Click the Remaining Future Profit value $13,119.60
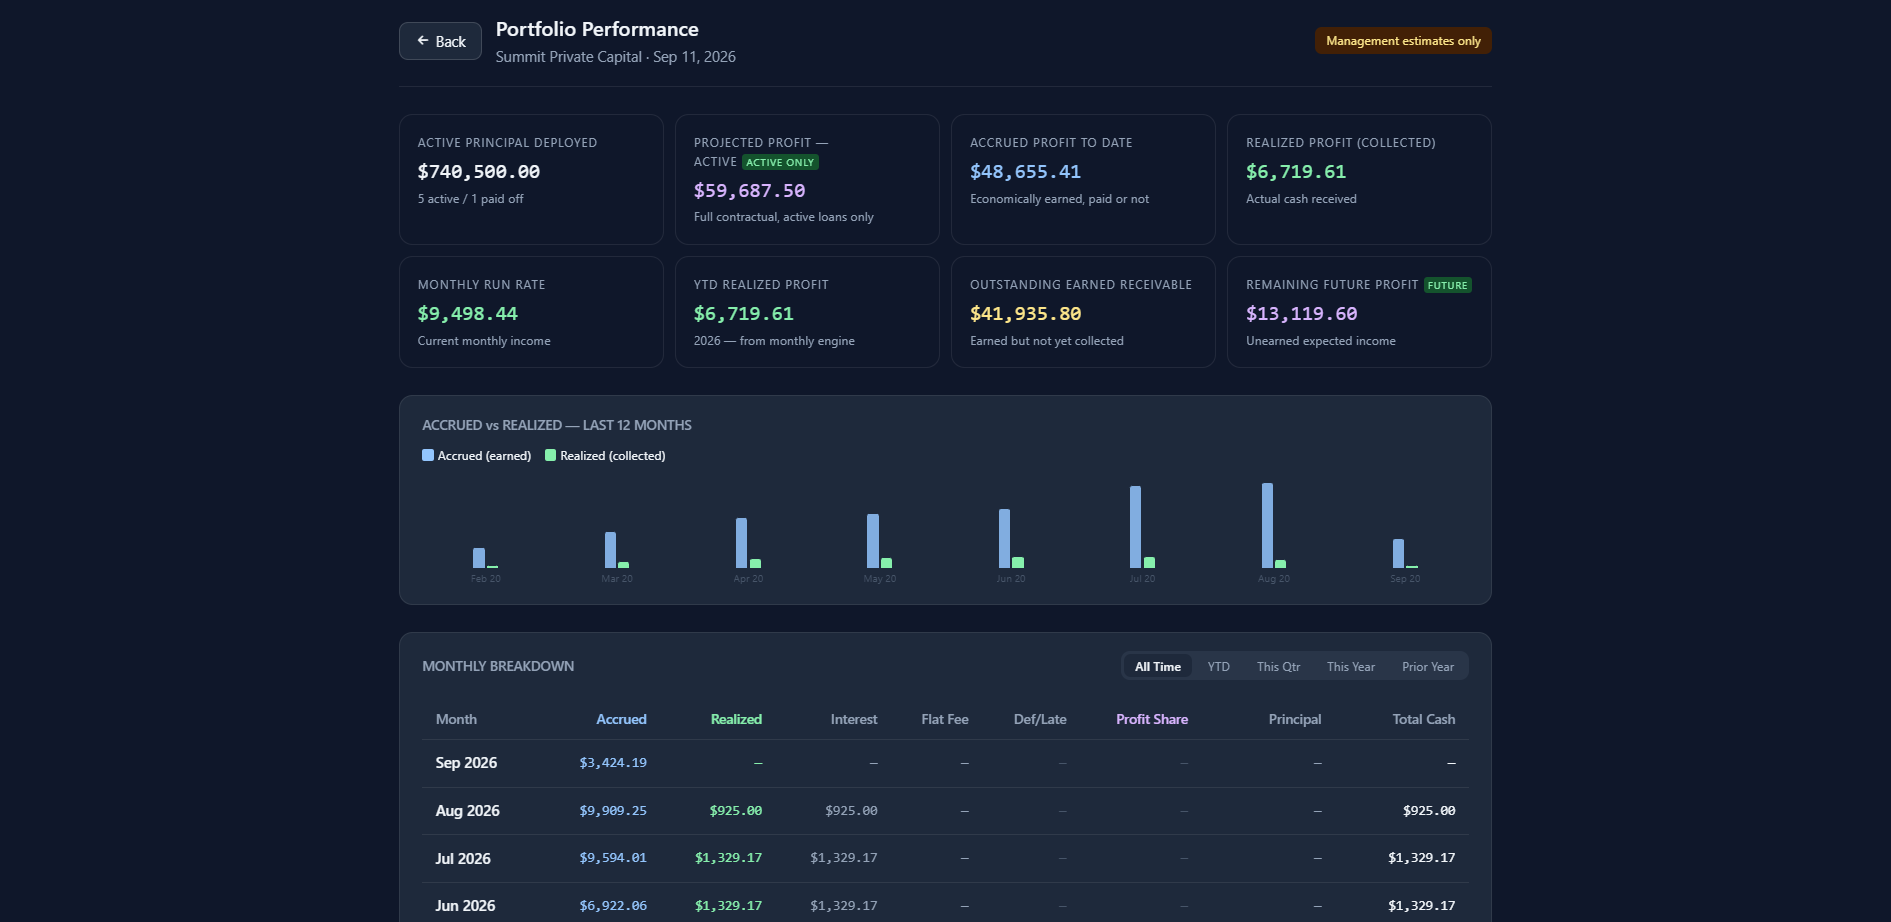 [1301, 314]
